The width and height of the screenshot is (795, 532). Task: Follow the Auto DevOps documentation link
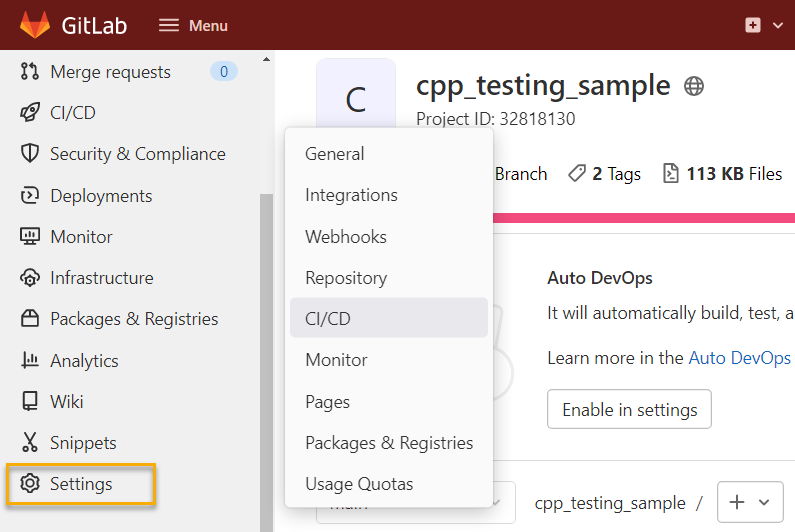click(740, 358)
